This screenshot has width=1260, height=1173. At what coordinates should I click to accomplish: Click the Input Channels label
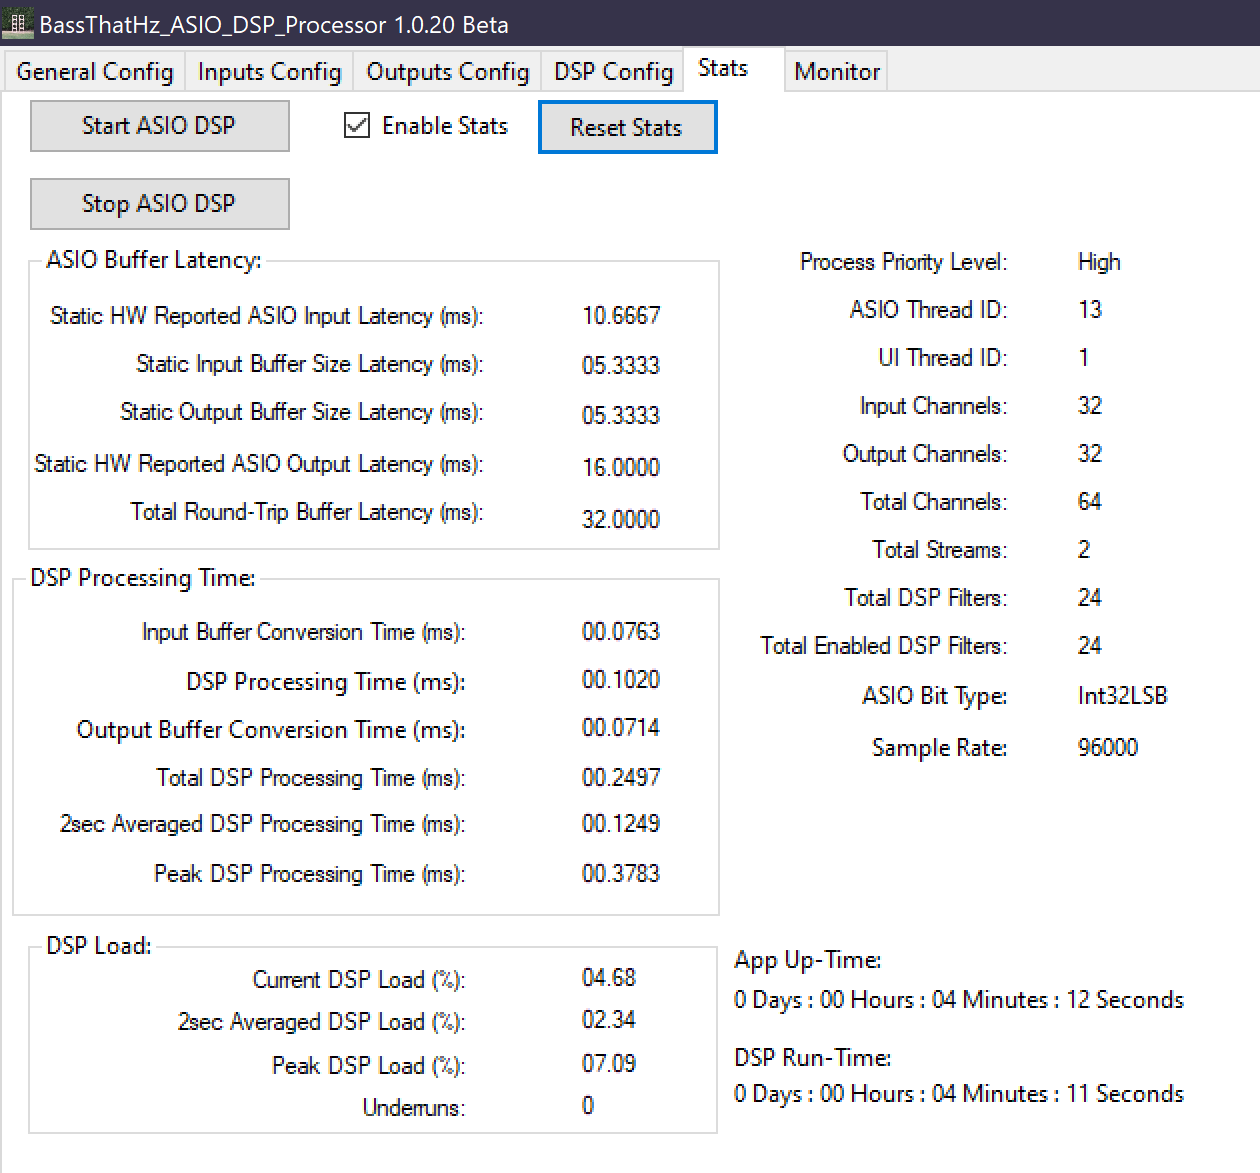[933, 406]
